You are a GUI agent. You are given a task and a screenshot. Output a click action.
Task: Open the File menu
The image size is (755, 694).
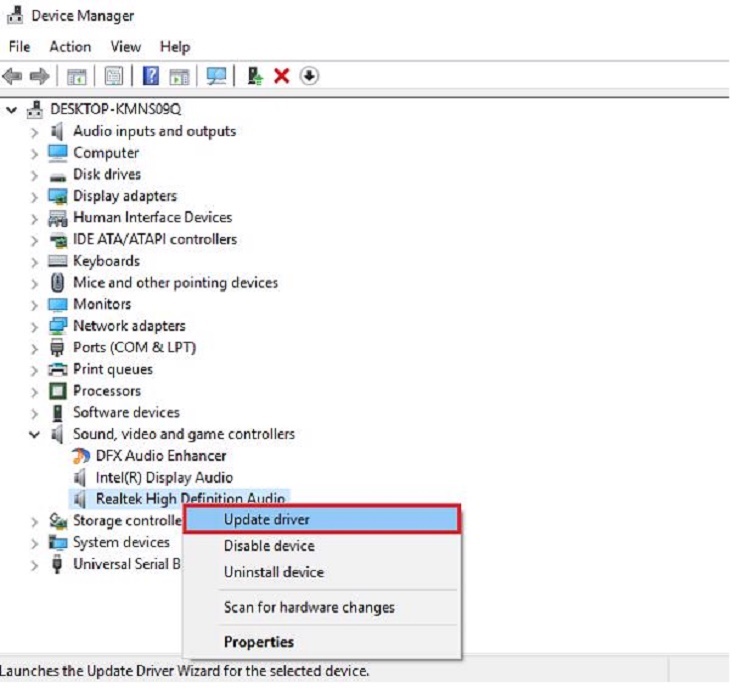[x=19, y=47]
